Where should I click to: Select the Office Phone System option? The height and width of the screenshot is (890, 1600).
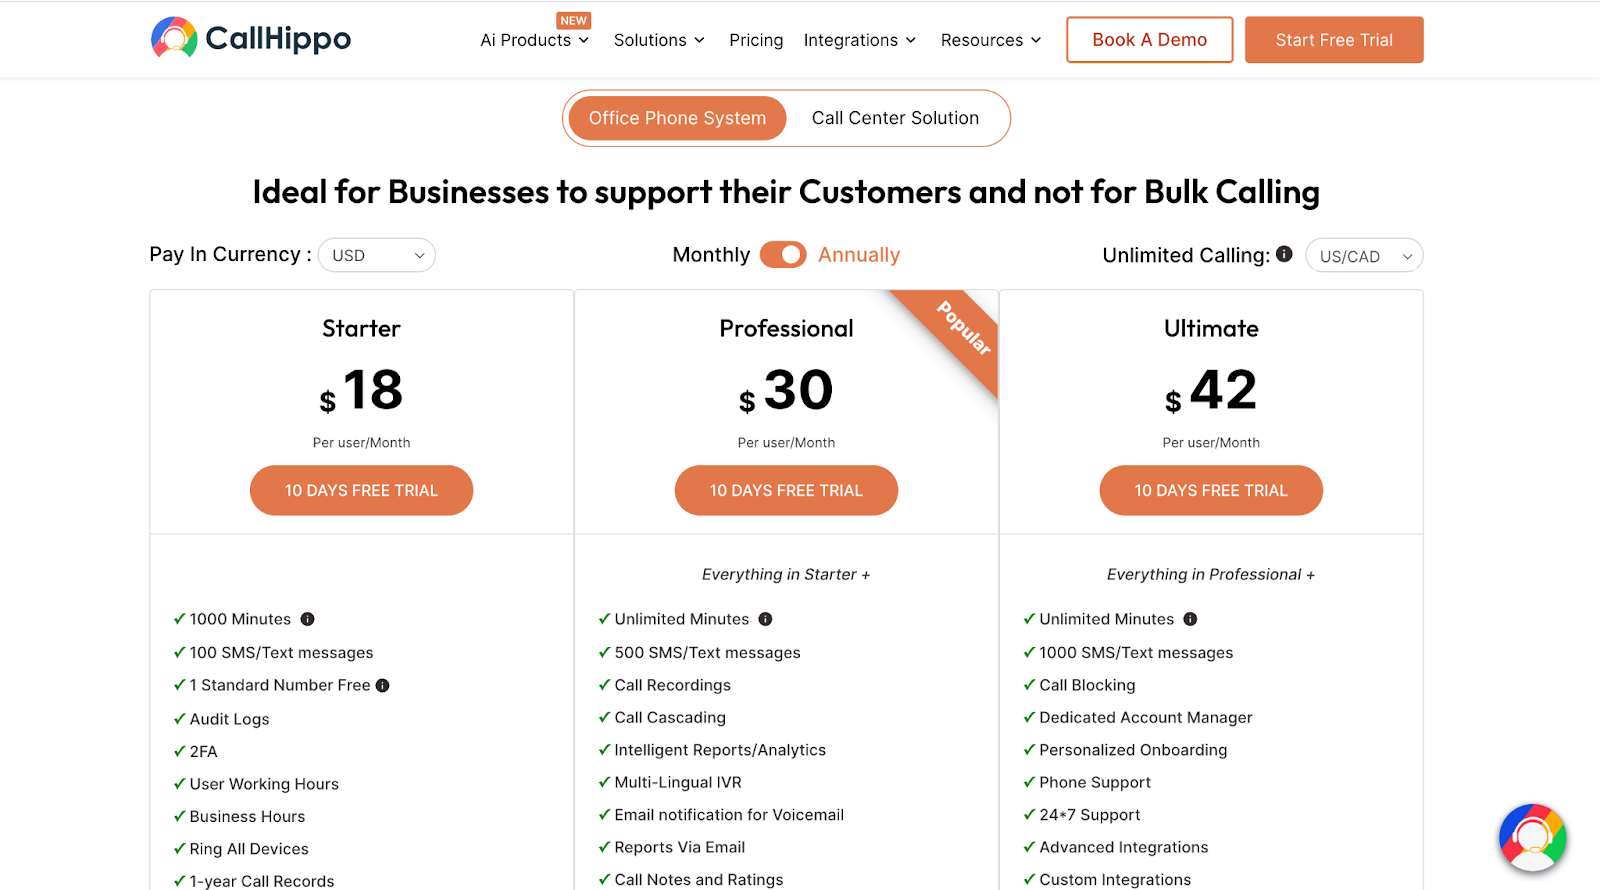677,118
